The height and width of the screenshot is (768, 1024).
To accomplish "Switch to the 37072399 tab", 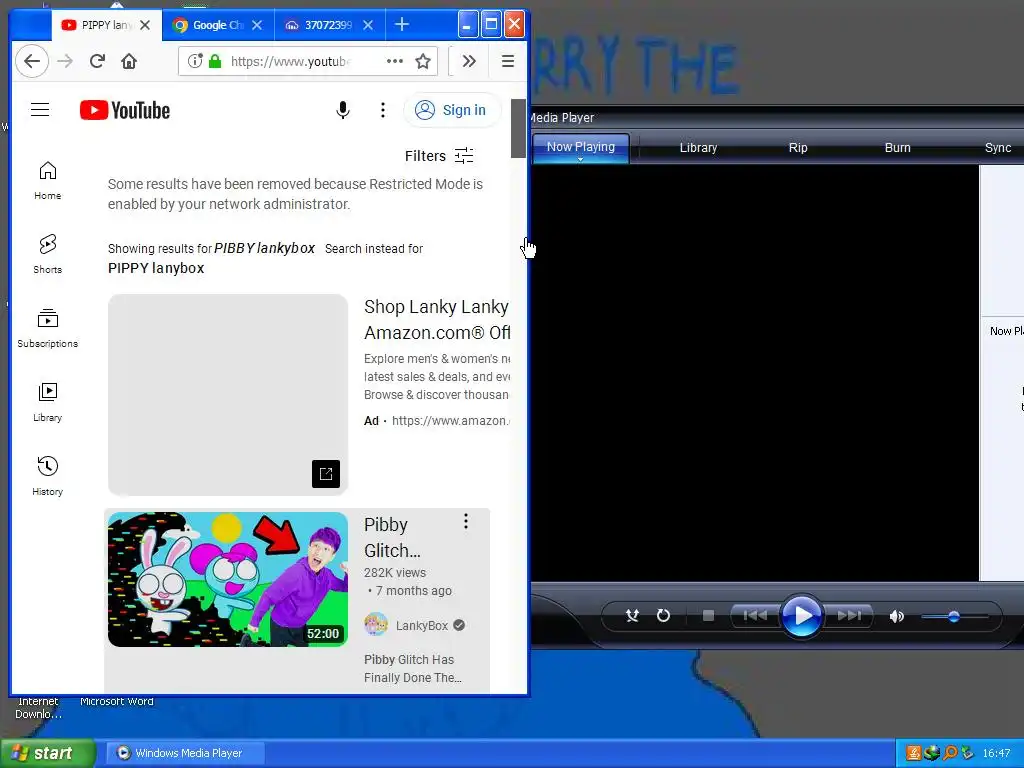I will [x=330, y=25].
